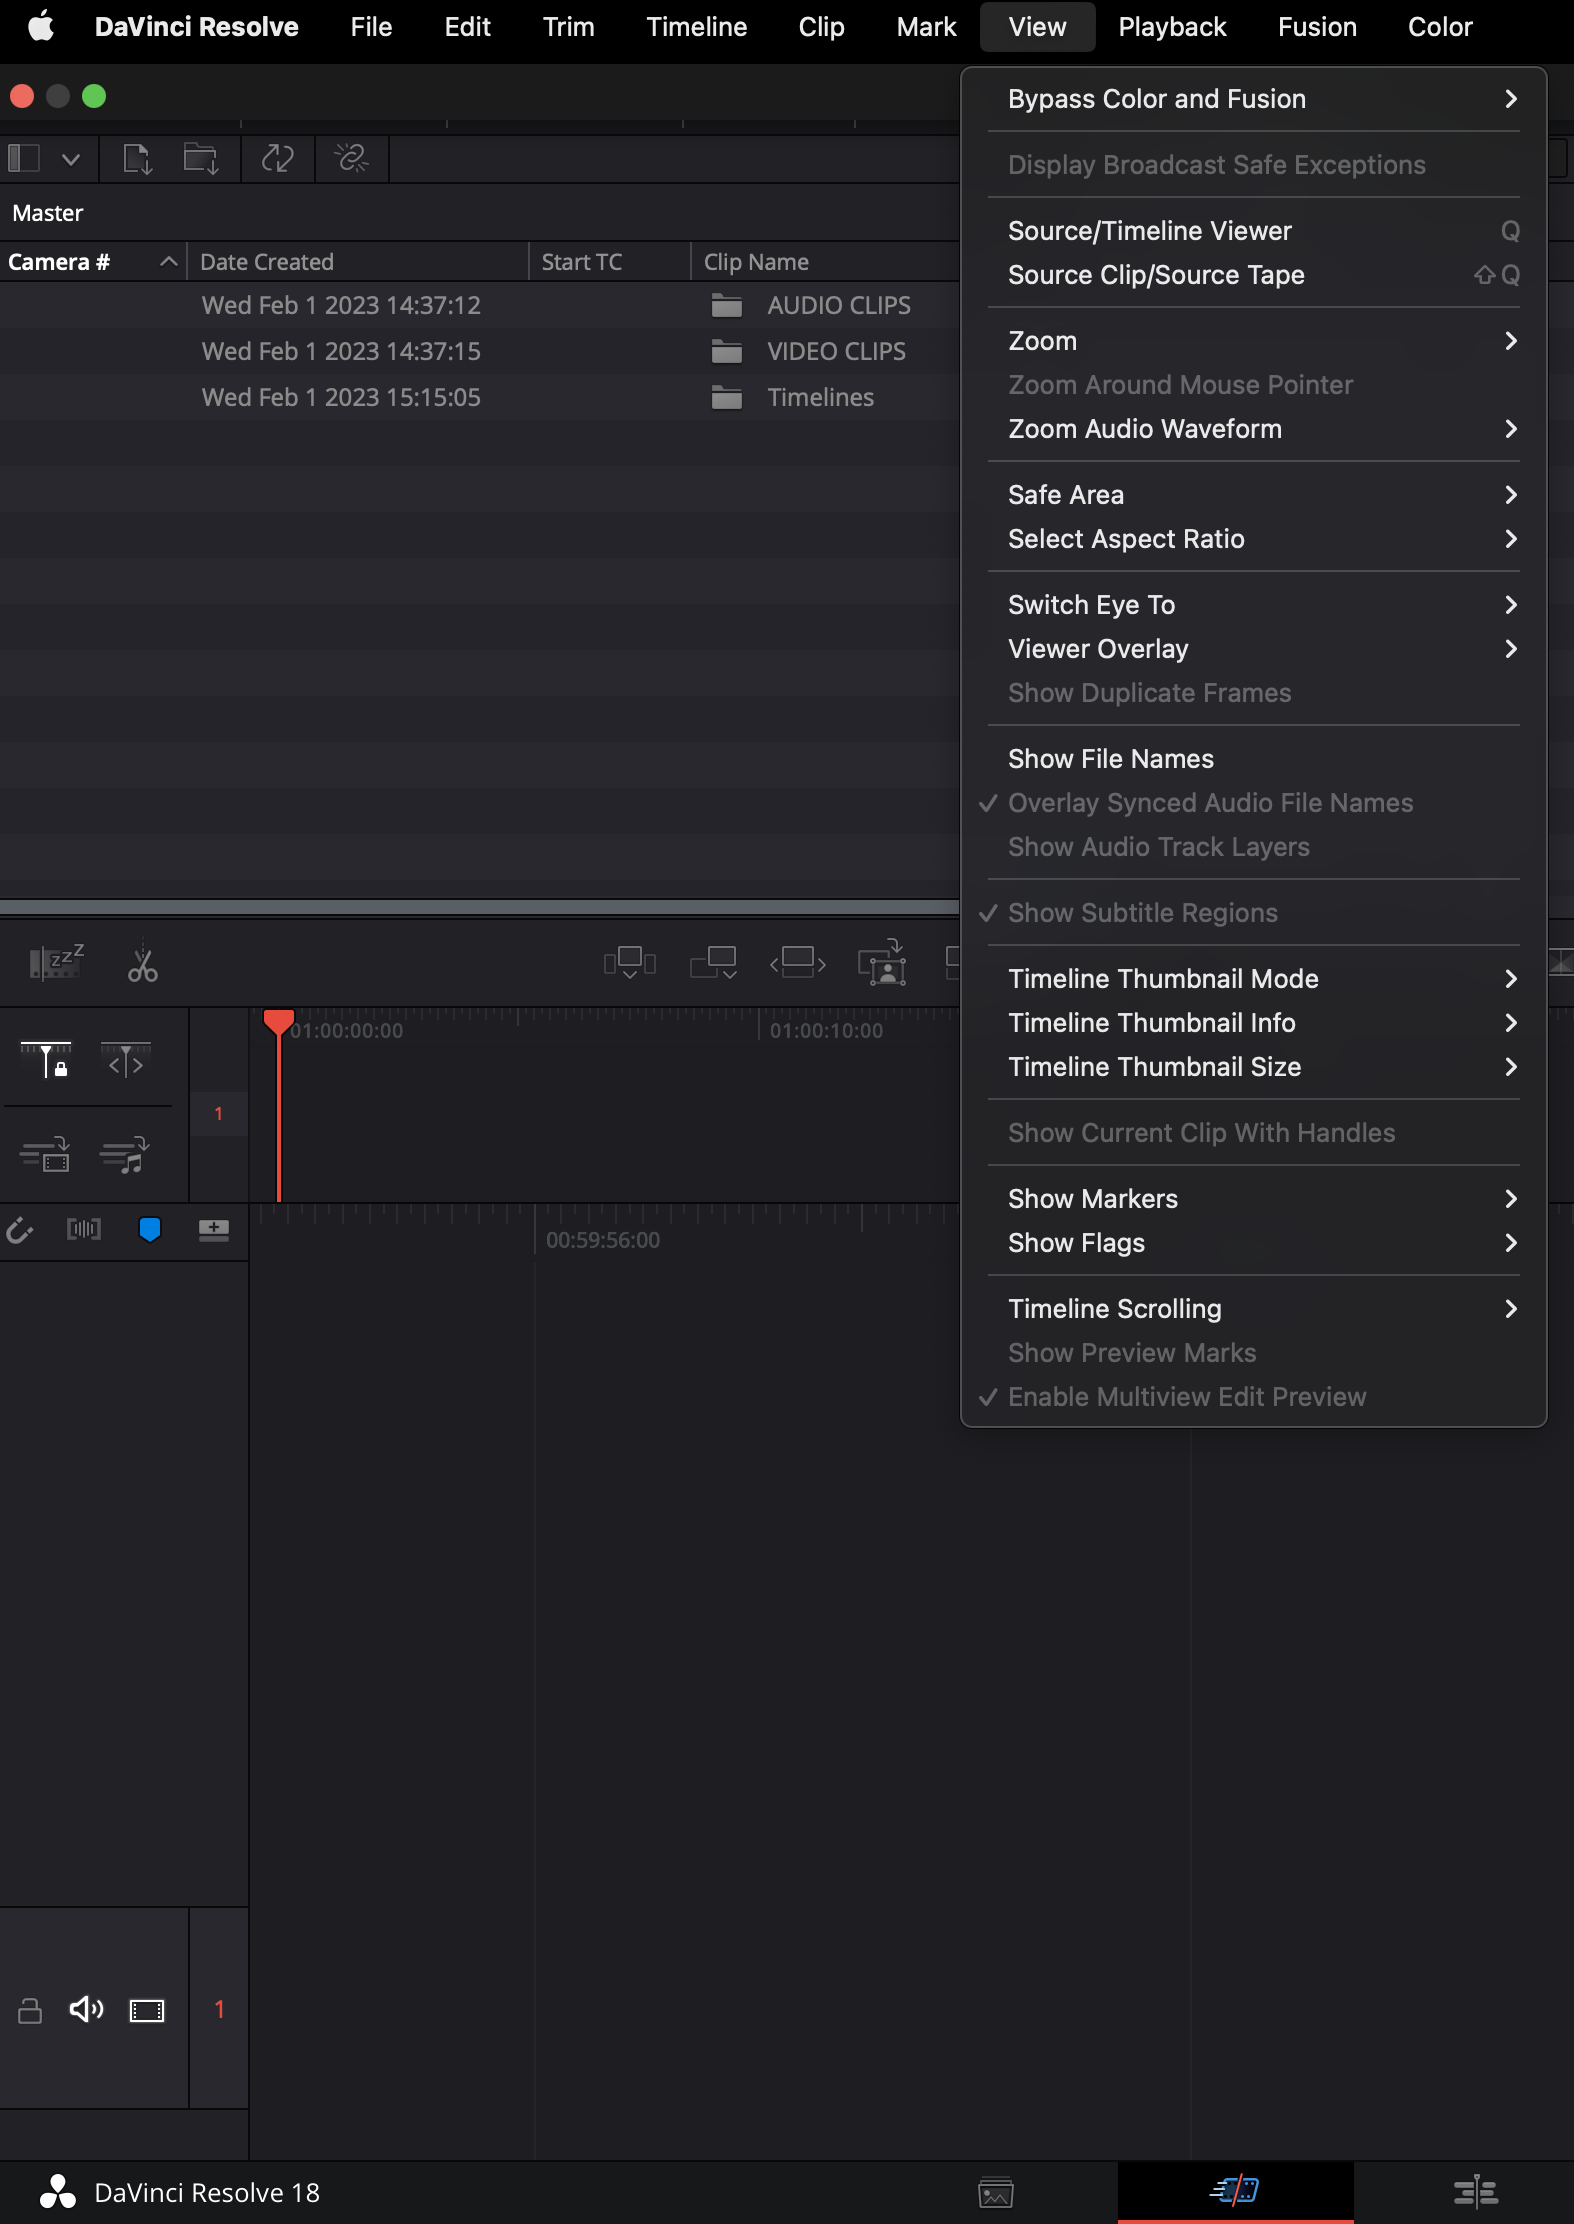Click the blue marker swatch
Viewport: 1574px width, 2224px height.
150,1229
